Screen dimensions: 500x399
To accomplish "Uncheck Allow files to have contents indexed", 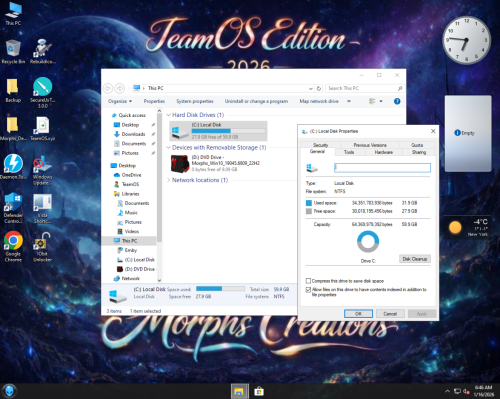I will [308, 290].
